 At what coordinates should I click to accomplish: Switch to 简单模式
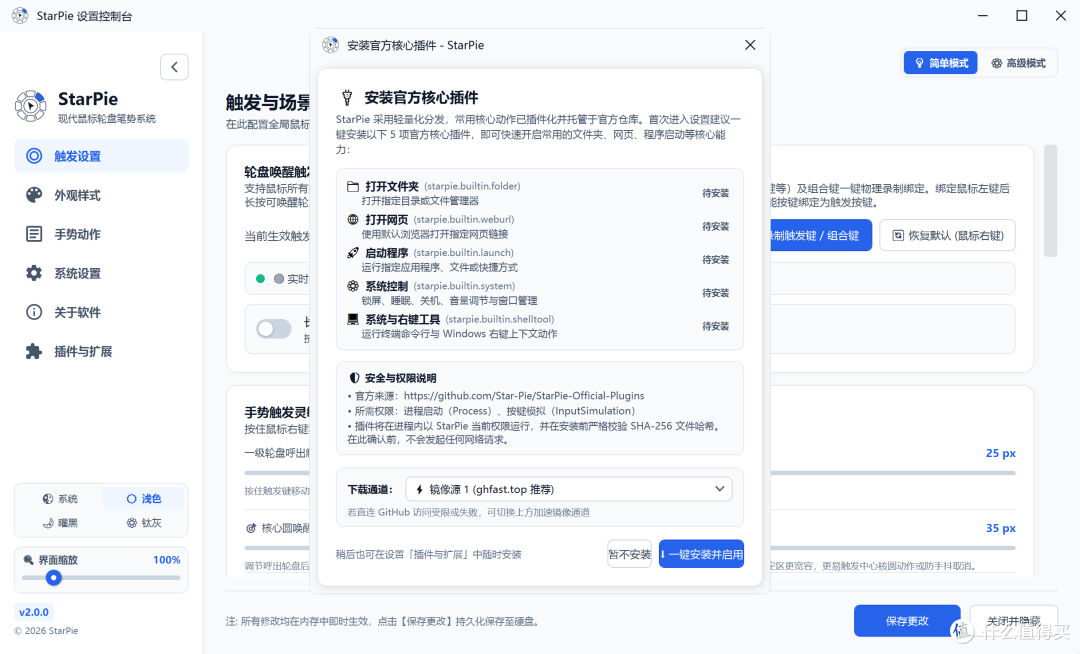(x=940, y=63)
